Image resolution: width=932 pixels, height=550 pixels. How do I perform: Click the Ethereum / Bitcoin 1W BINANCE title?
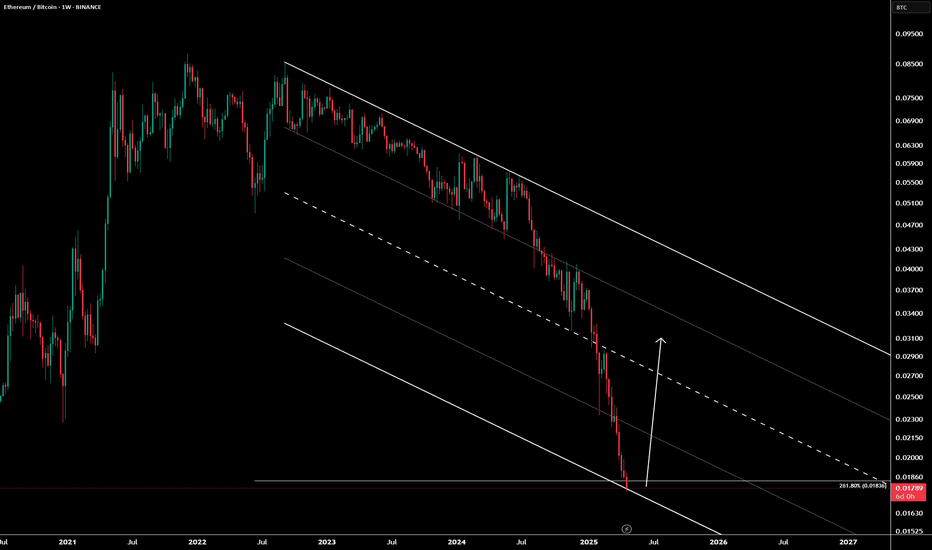pyautogui.click(x=52, y=7)
